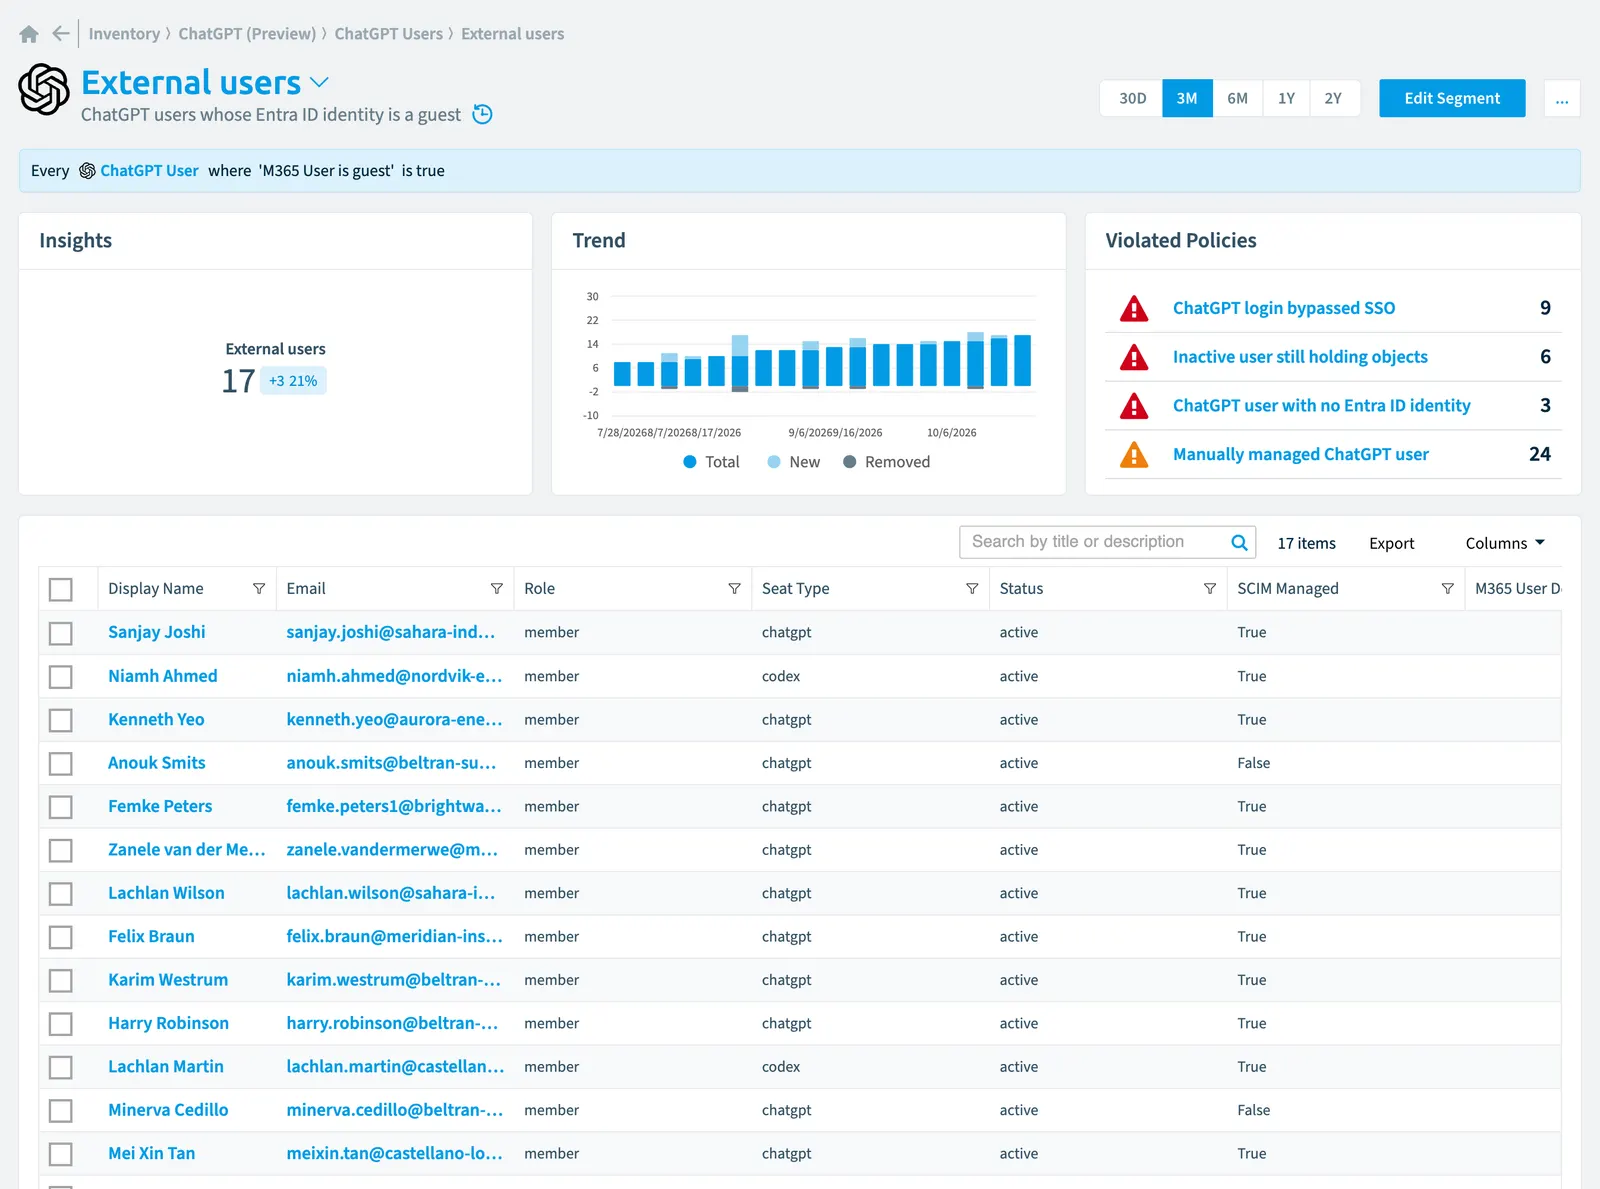Go to the home page icon
The image size is (1600, 1189).
pyautogui.click(x=29, y=34)
